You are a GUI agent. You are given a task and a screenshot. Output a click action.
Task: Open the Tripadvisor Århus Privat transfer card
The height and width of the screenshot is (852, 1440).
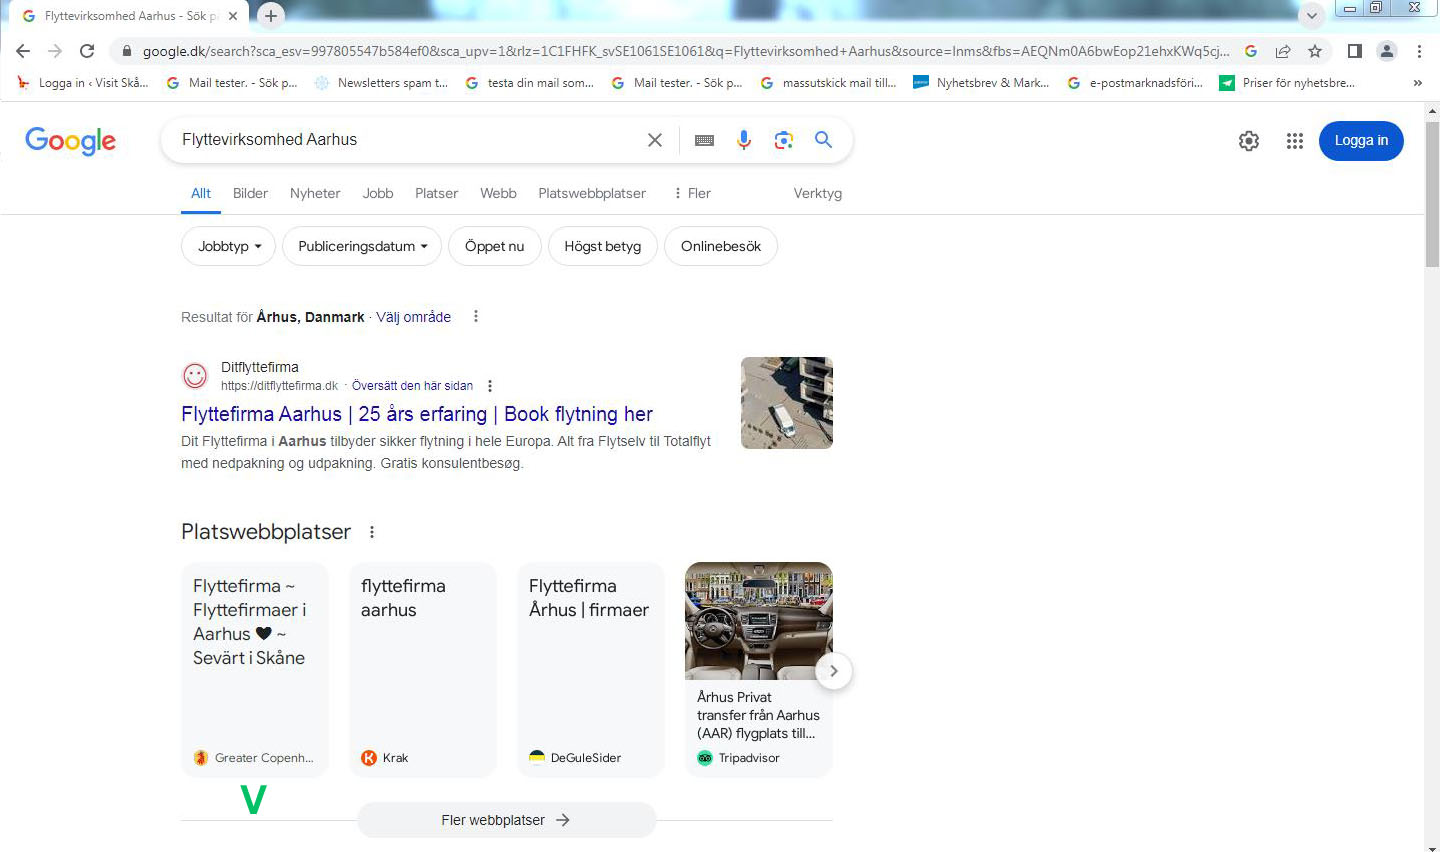click(759, 670)
